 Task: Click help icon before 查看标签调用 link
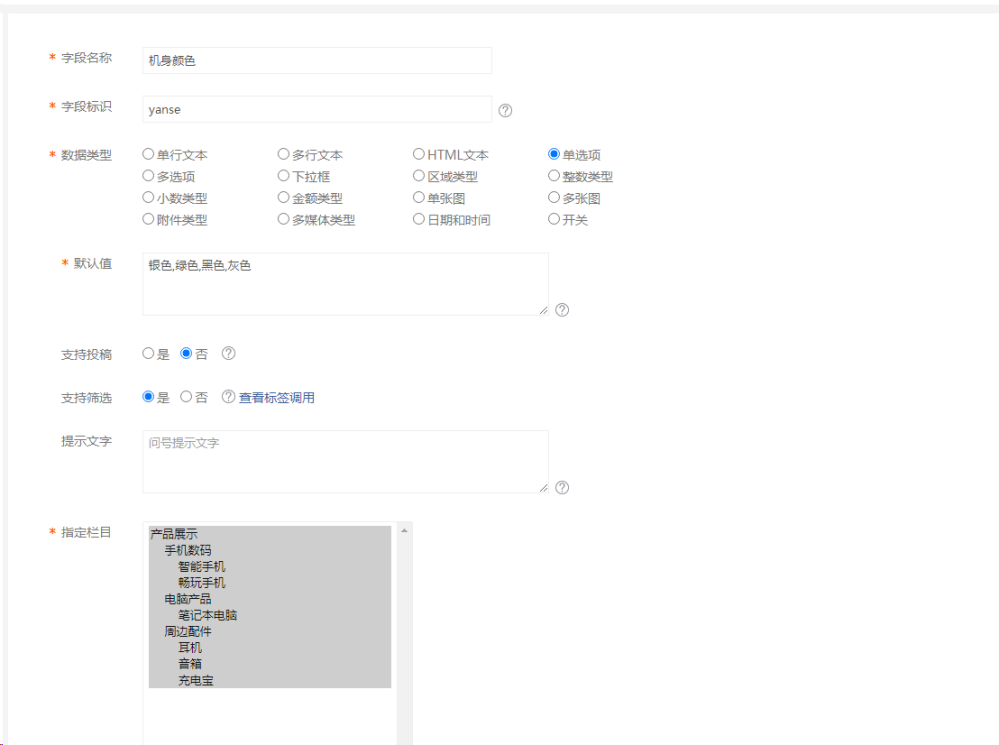(x=229, y=397)
